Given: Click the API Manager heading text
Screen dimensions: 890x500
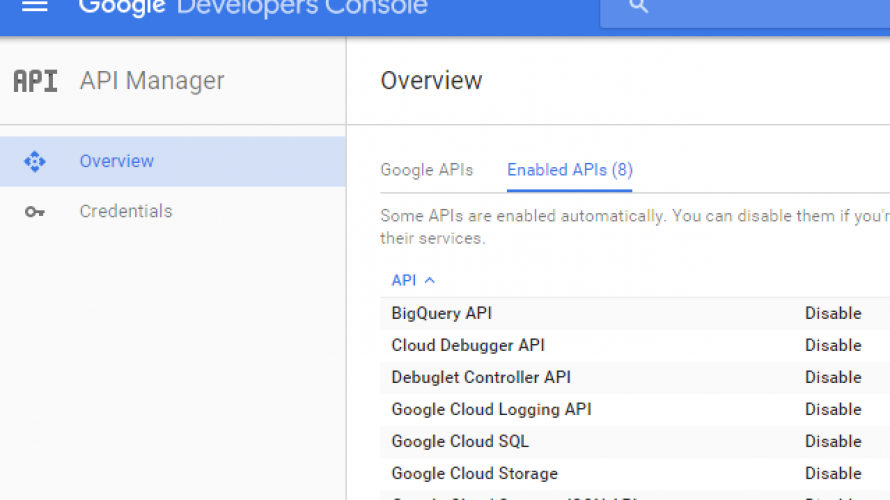Looking at the screenshot, I should [x=152, y=81].
